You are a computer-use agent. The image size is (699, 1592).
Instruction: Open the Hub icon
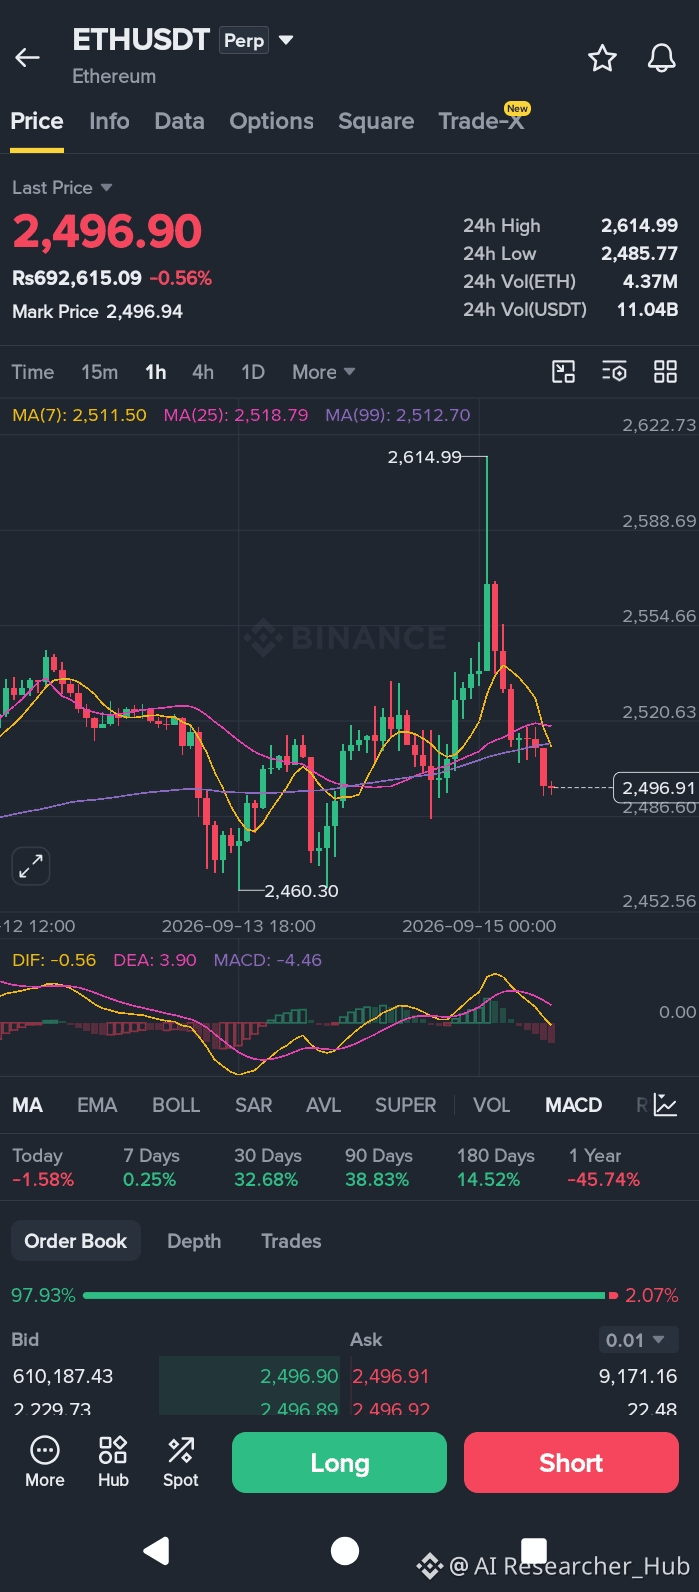113,1462
